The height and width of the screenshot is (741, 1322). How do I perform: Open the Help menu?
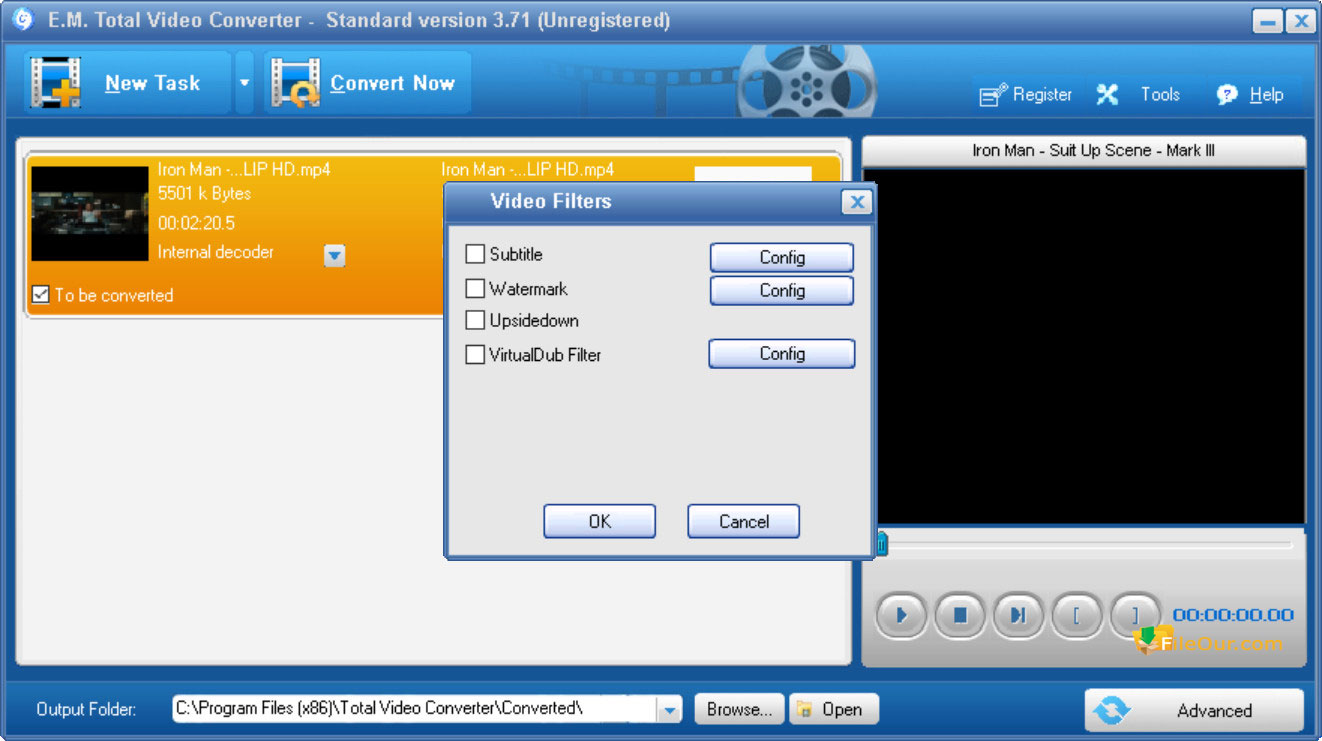pyautogui.click(x=1266, y=94)
